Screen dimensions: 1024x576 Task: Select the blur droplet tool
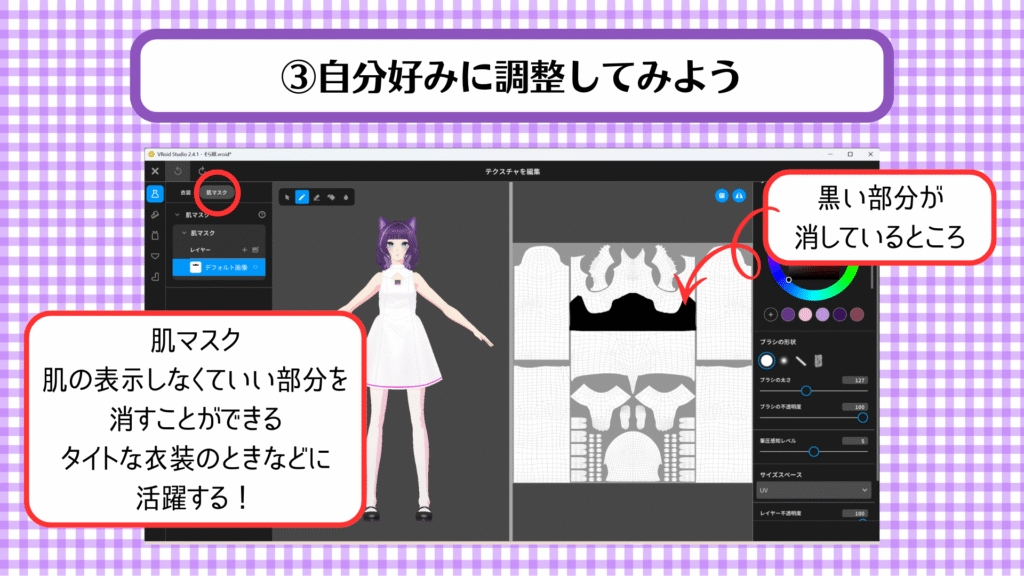(x=345, y=197)
